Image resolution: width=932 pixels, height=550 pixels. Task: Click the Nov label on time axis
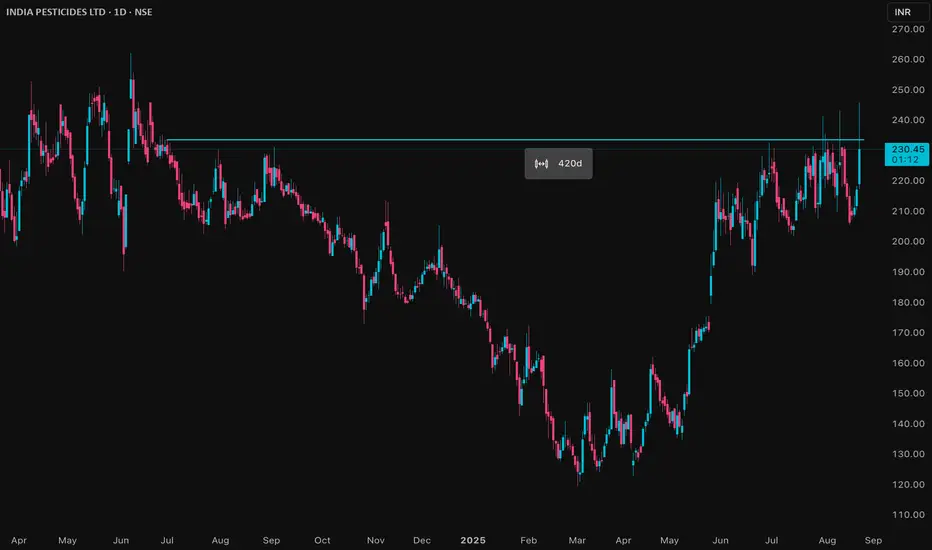tap(376, 540)
